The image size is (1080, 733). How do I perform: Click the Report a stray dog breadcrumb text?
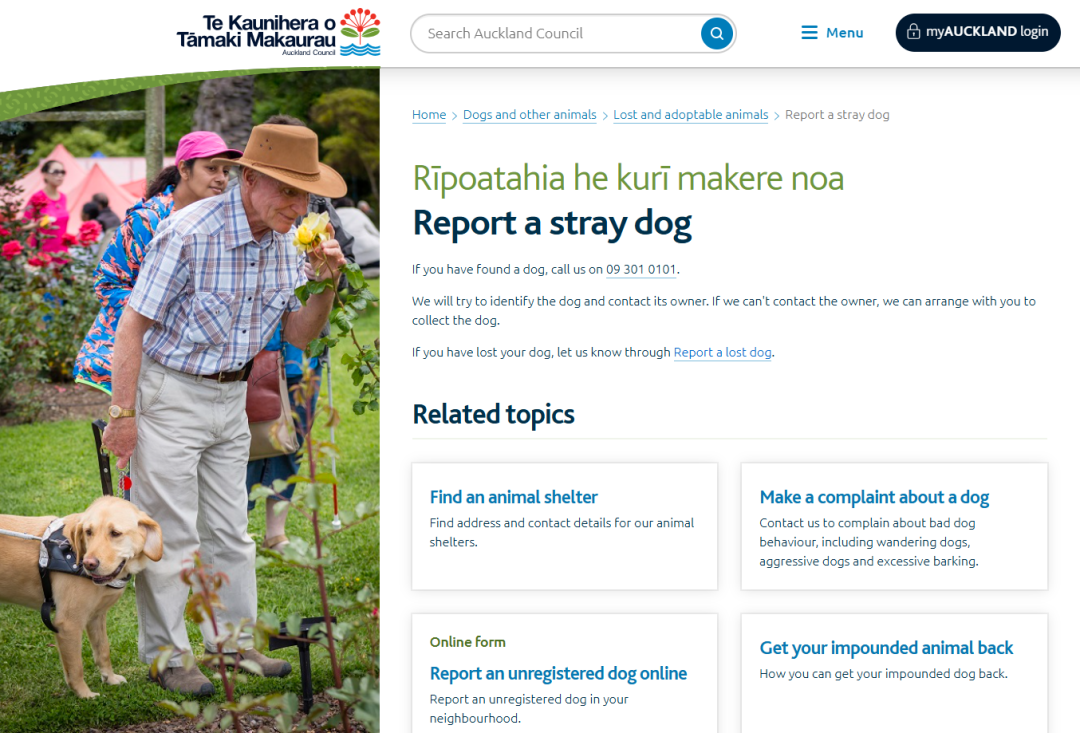pyautogui.click(x=837, y=114)
